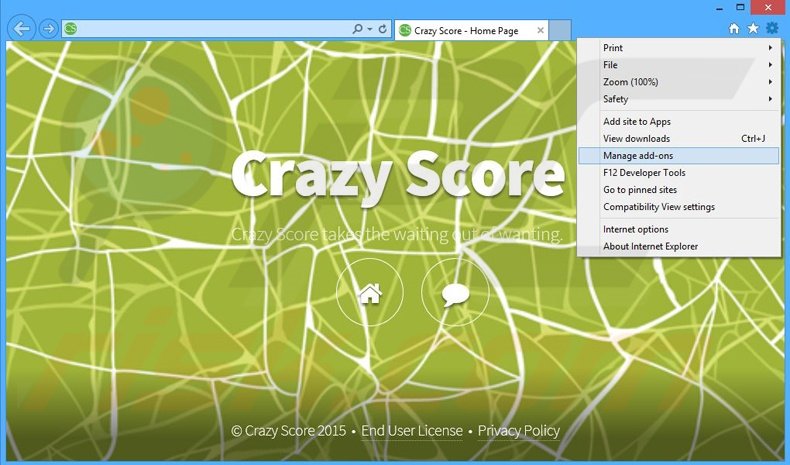Click the circular home icon on page
The height and width of the screenshot is (465, 790).
370,292
